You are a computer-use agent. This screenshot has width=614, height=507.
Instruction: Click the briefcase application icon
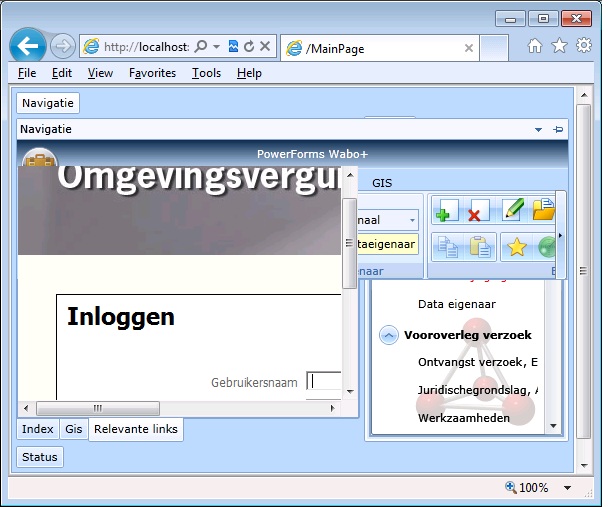[x=40, y=157]
